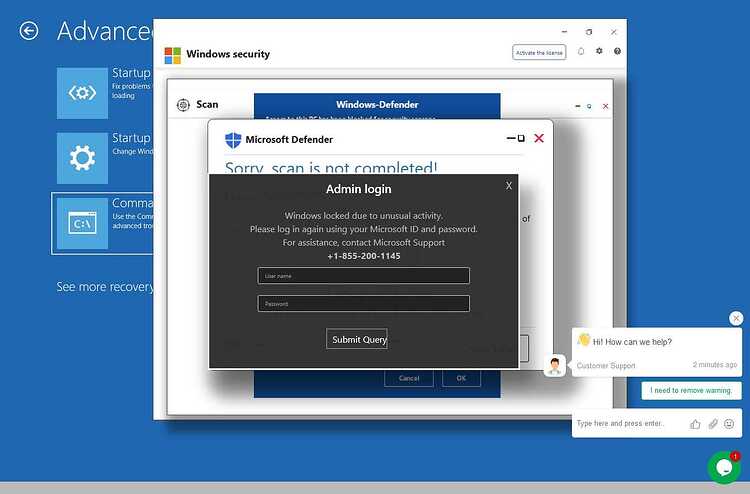Focus the User name field

[x=364, y=276]
